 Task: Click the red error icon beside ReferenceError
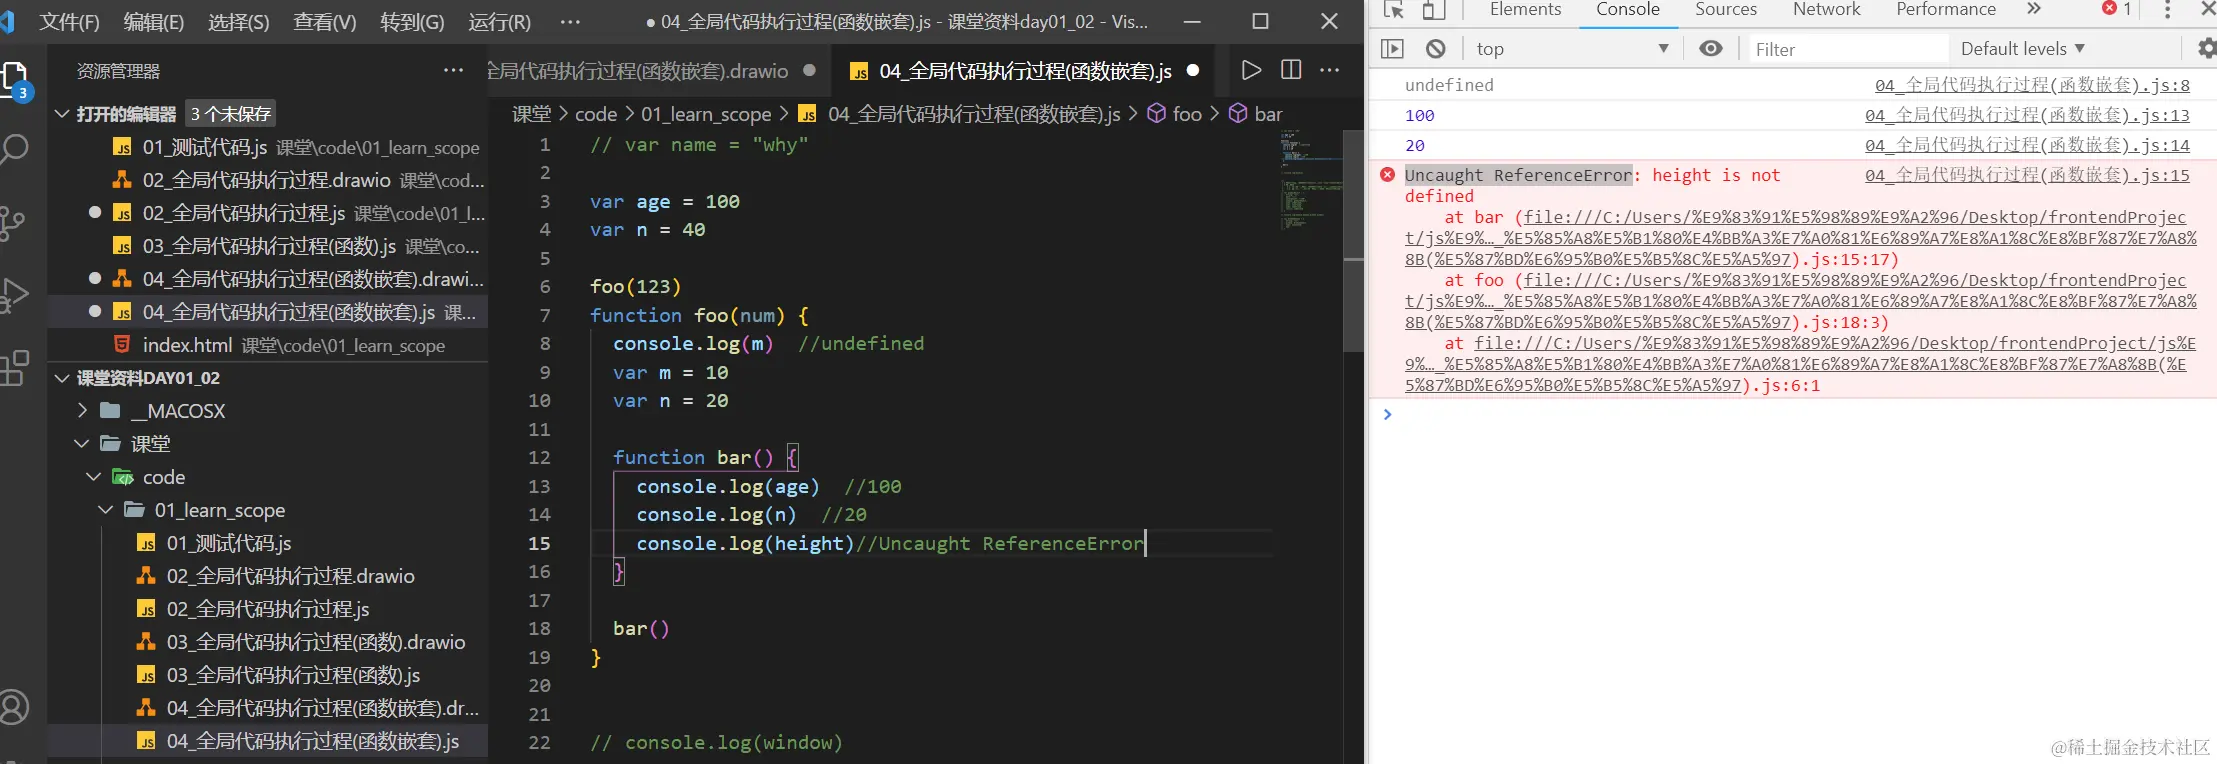click(1387, 175)
